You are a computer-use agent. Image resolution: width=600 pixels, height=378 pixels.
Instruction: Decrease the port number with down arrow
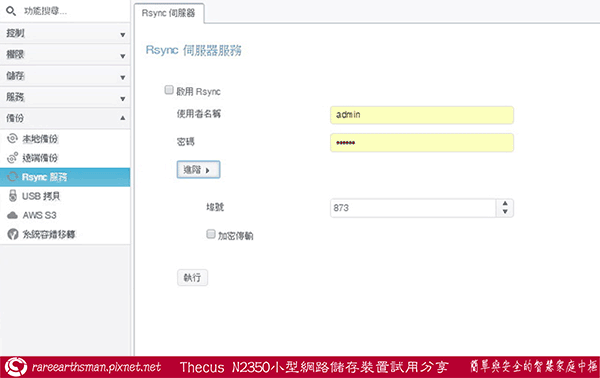[x=505, y=212]
